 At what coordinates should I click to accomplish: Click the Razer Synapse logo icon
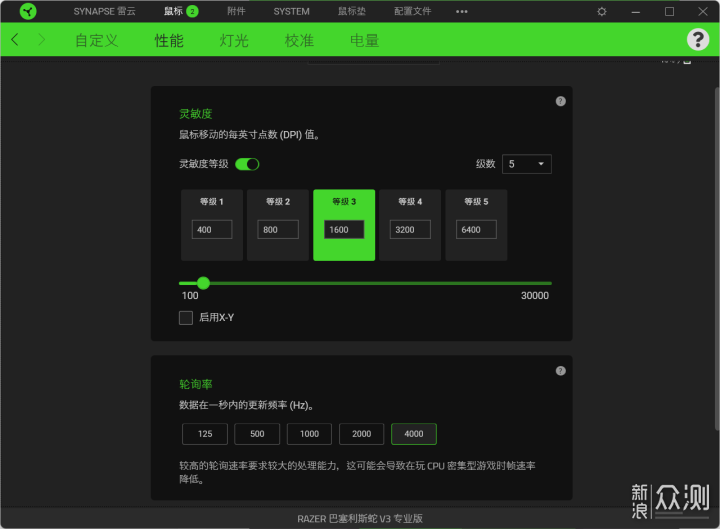(28, 11)
